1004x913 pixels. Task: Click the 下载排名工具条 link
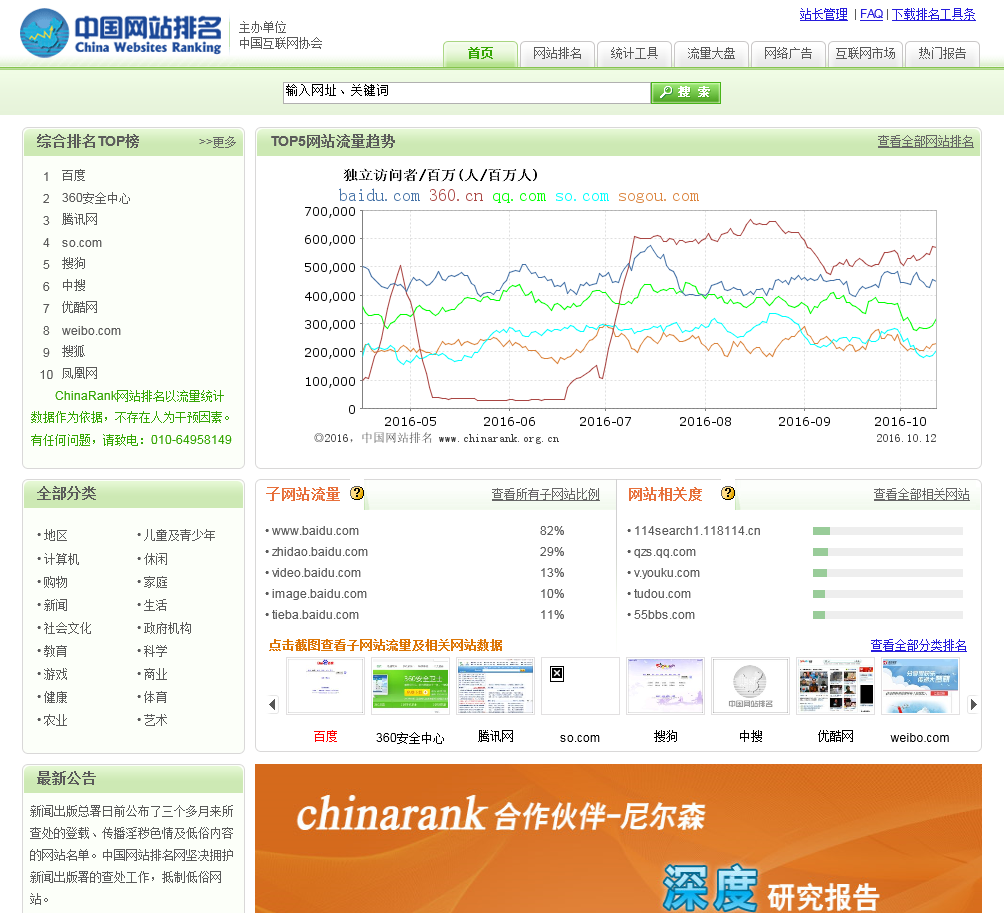pyautogui.click(x=934, y=14)
